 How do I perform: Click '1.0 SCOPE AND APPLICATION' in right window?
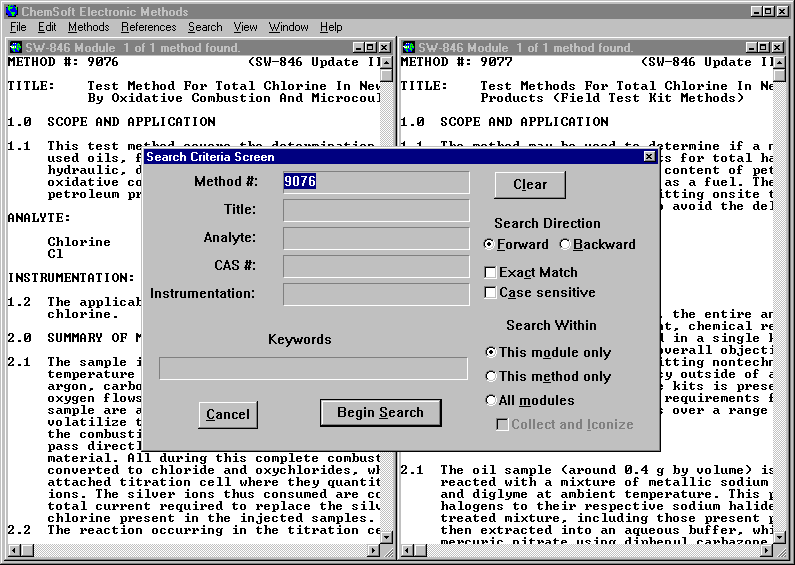(x=504, y=122)
